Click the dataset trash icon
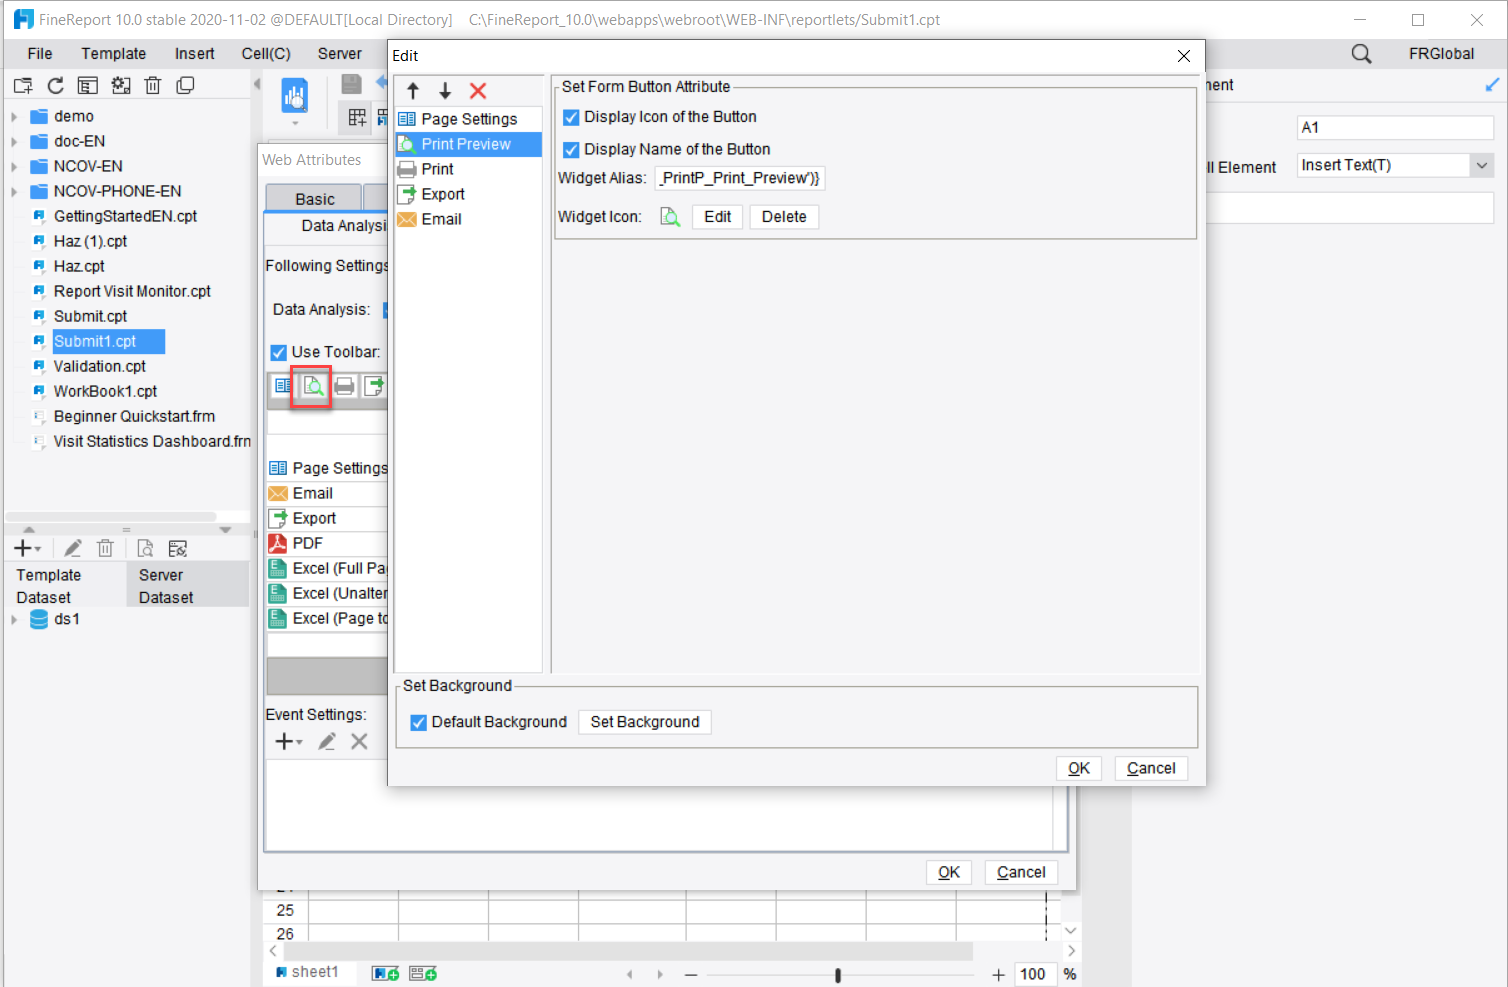Viewport: 1508px width, 987px height. [105, 548]
